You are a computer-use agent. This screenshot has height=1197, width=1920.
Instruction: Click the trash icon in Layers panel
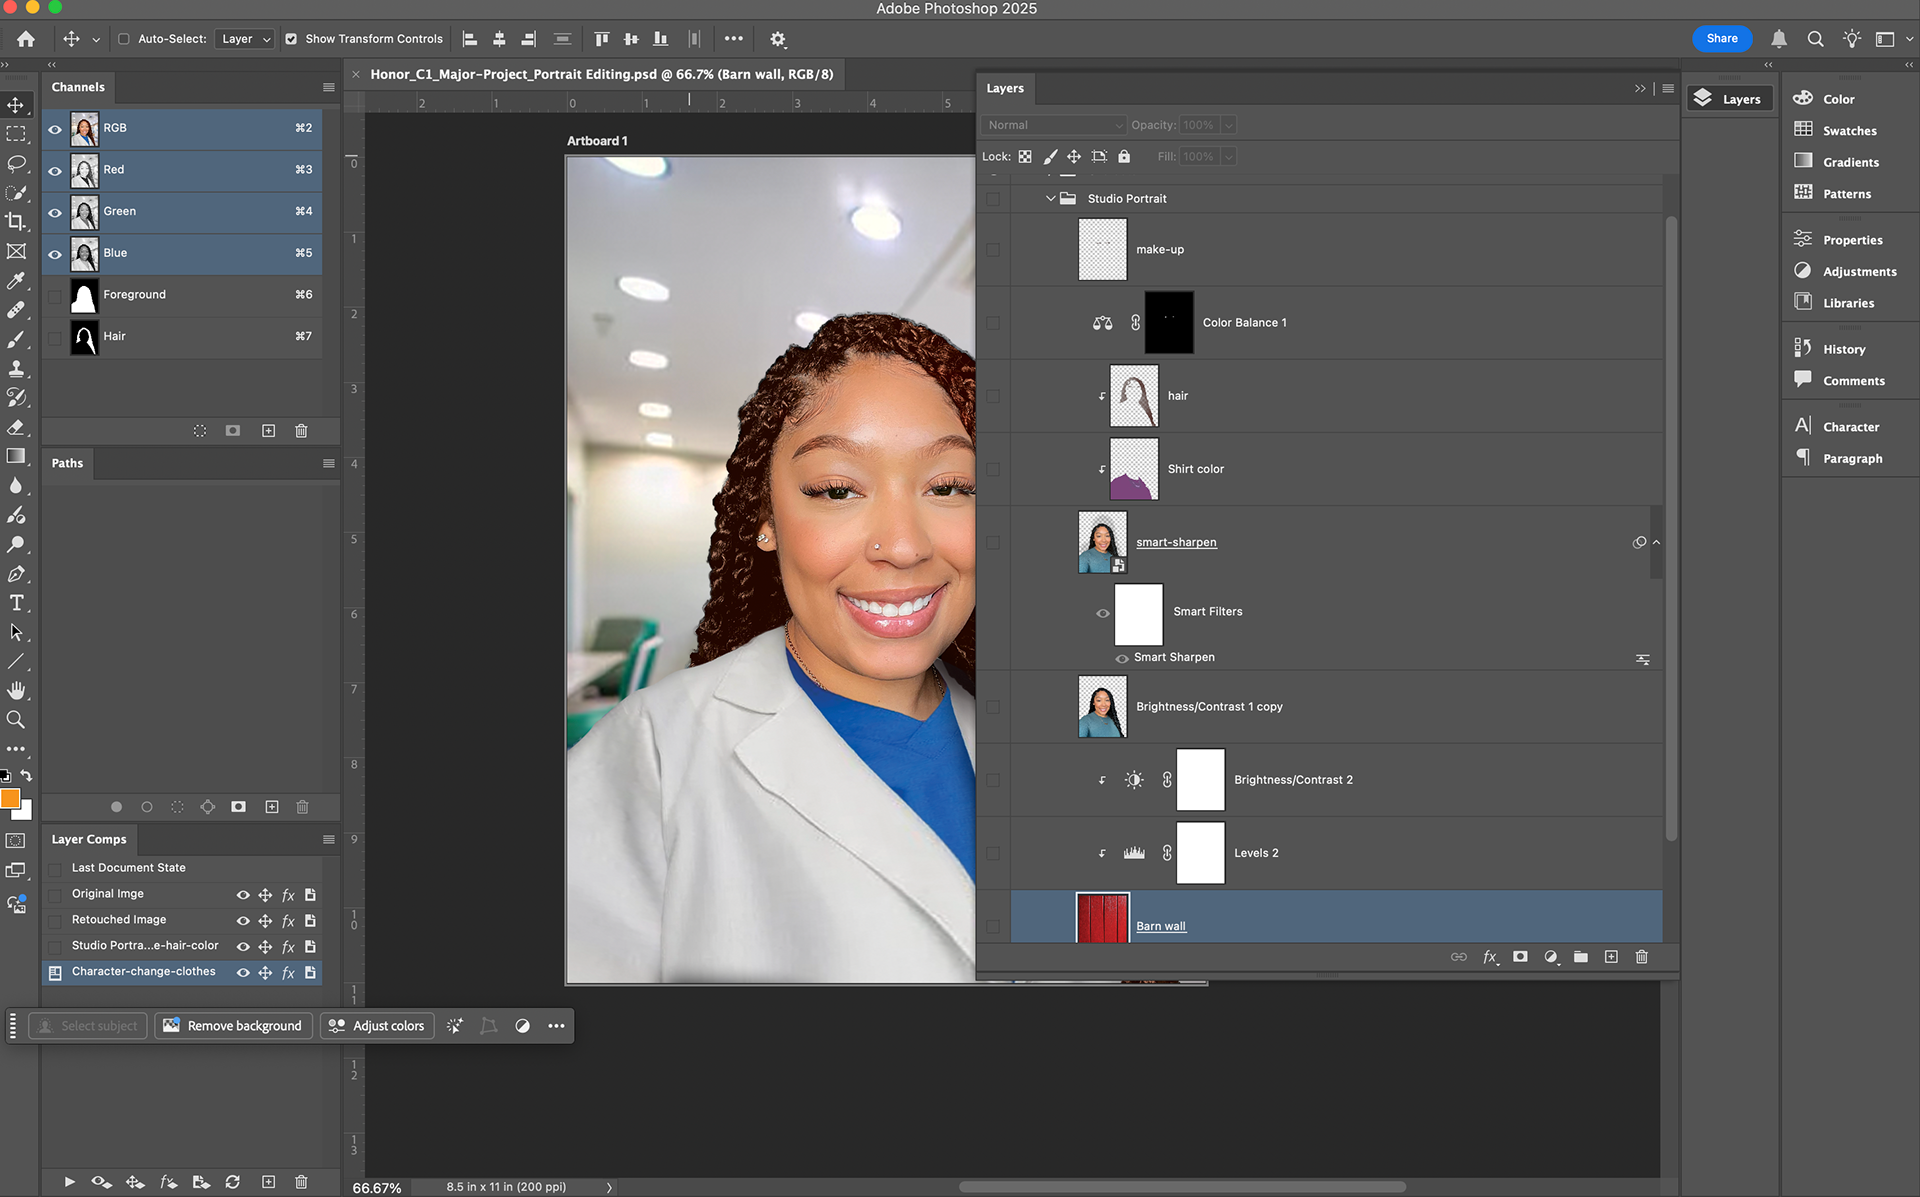tap(1641, 957)
